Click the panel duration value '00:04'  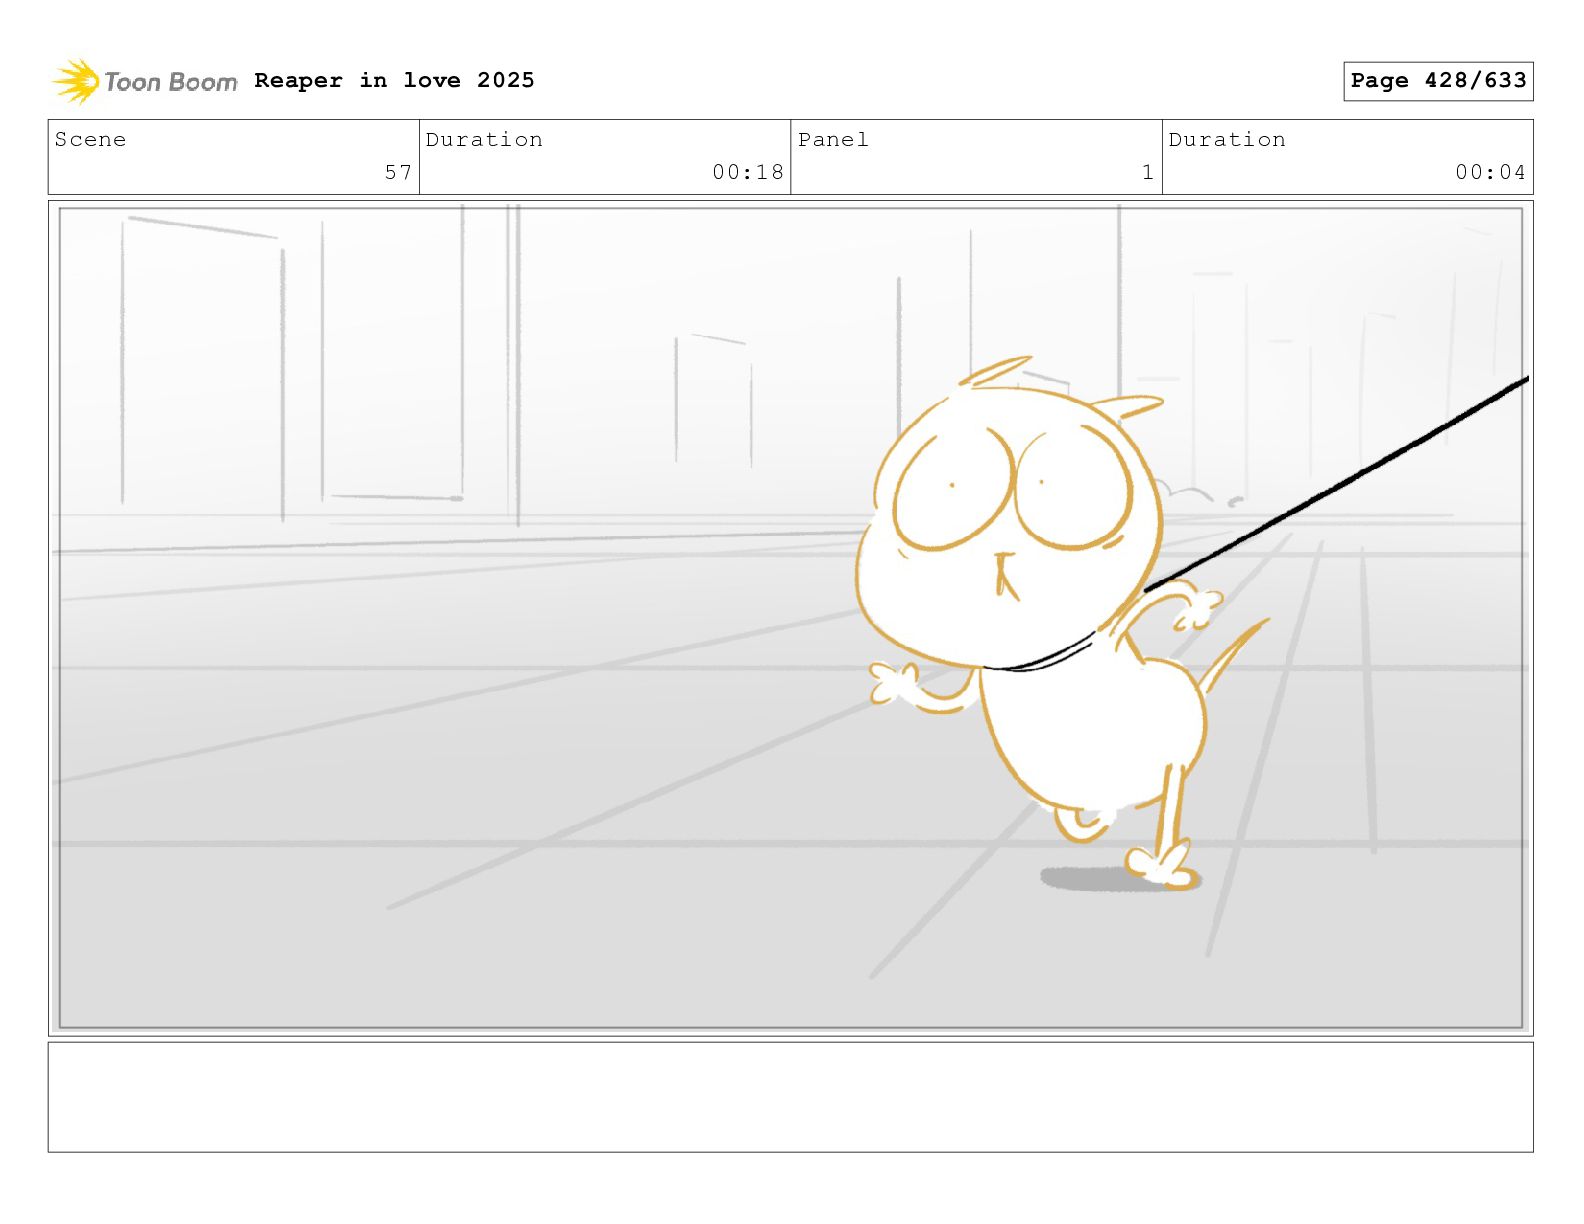[x=1490, y=172]
